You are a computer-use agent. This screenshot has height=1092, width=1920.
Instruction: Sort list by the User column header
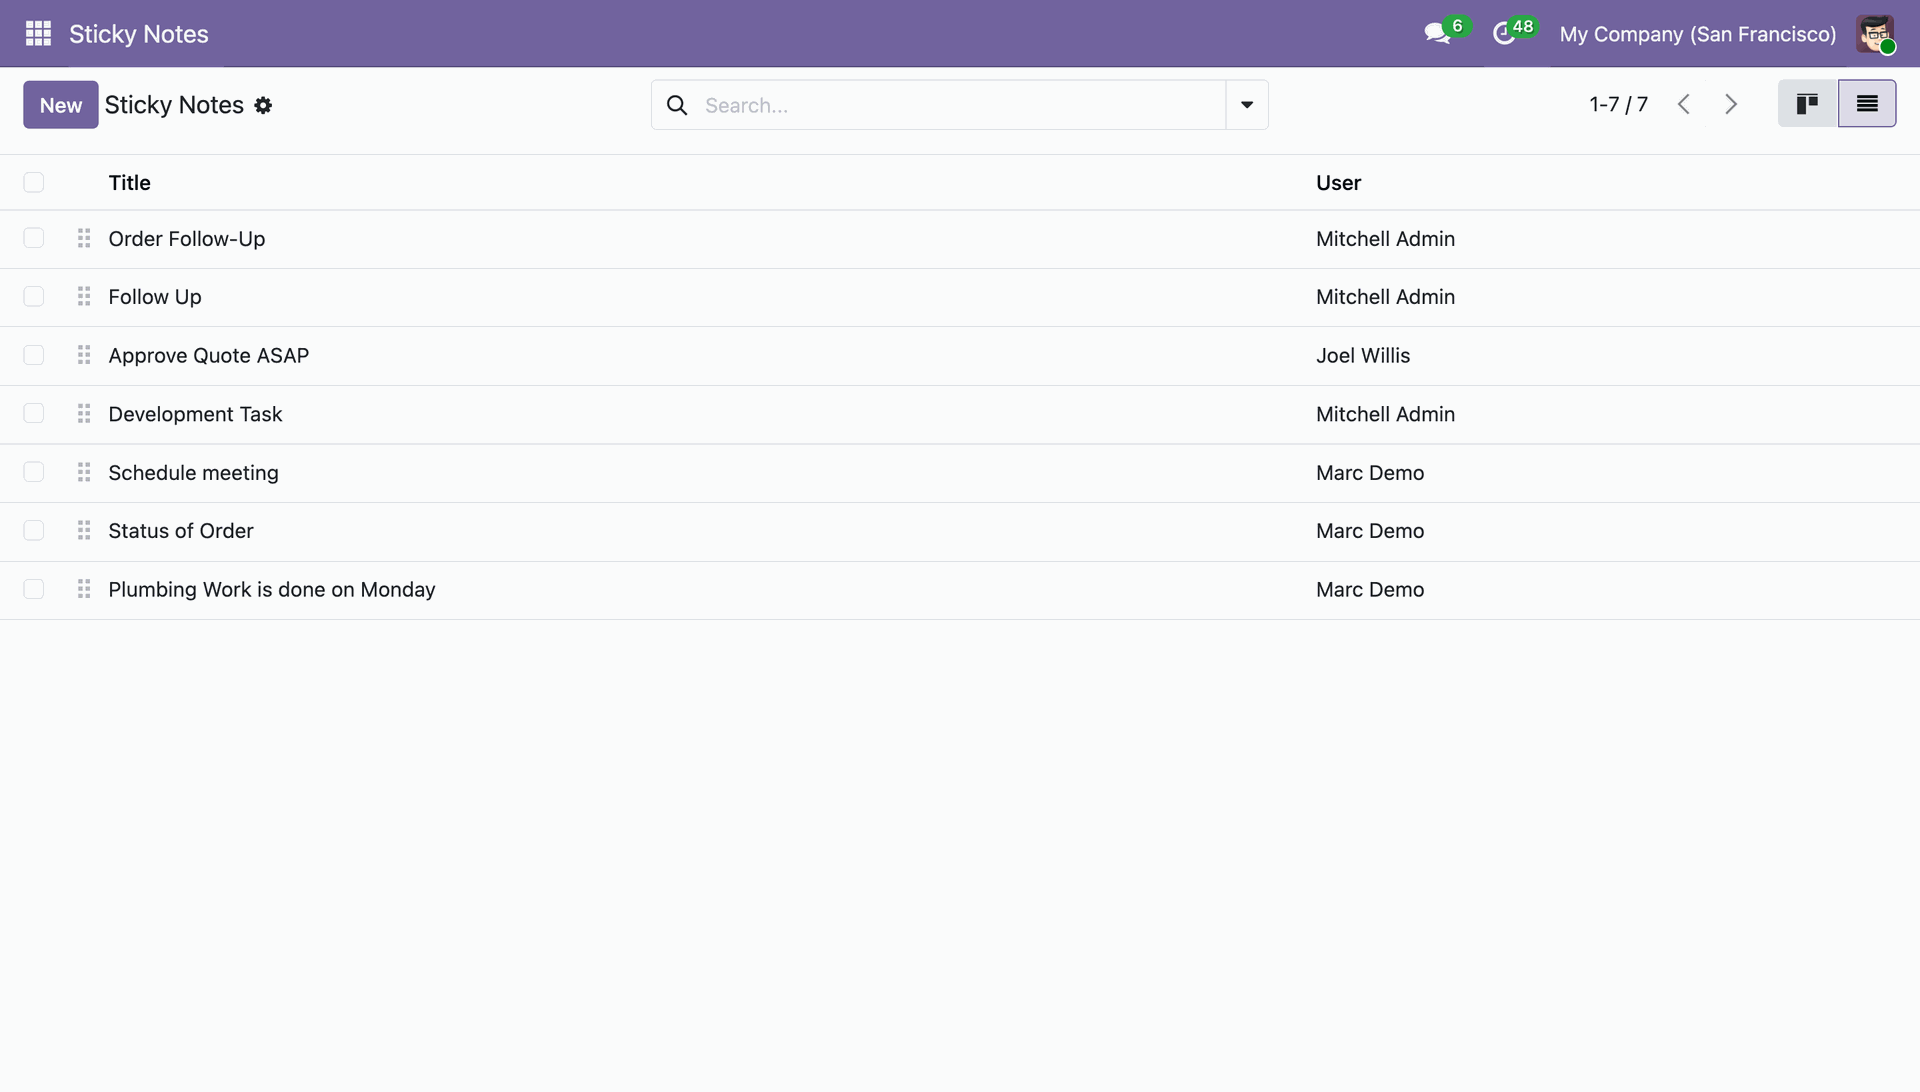tap(1338, 183)
